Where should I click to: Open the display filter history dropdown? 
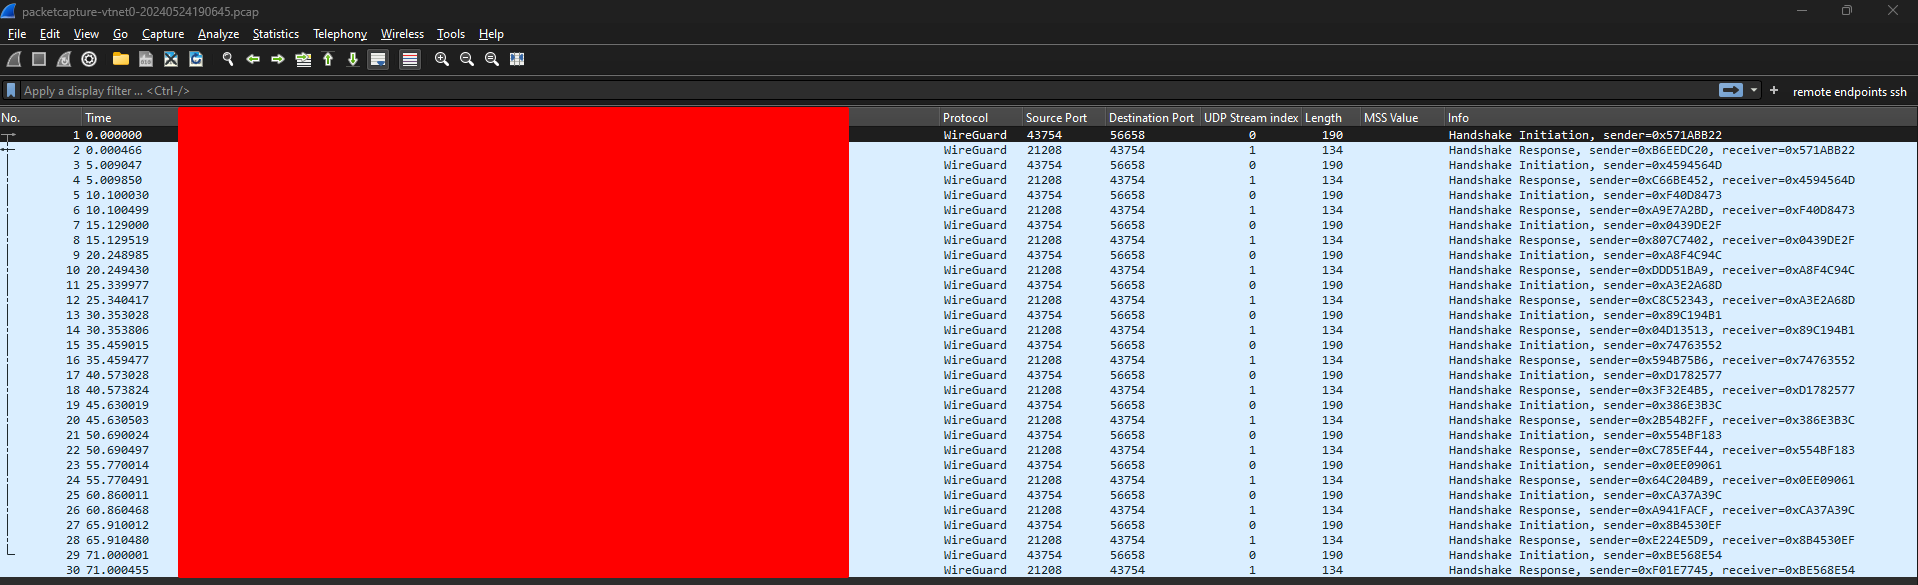click(x=1754, y=90)
